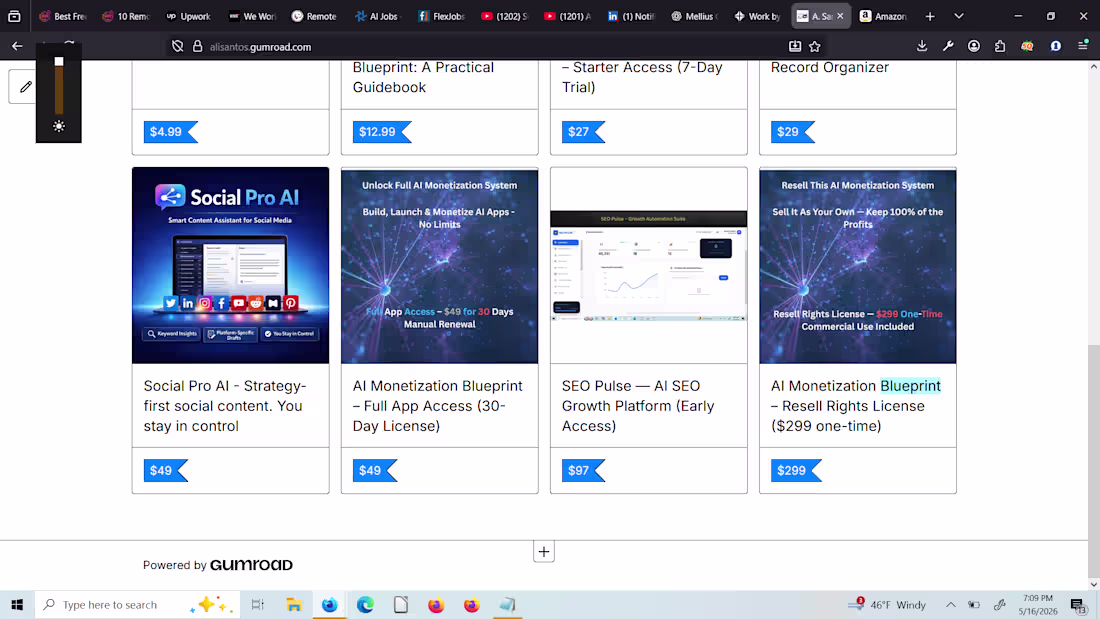This screenshot has height=619, width=1100.
Task: Click the Record Organizer product title
Action: [830, 67]
